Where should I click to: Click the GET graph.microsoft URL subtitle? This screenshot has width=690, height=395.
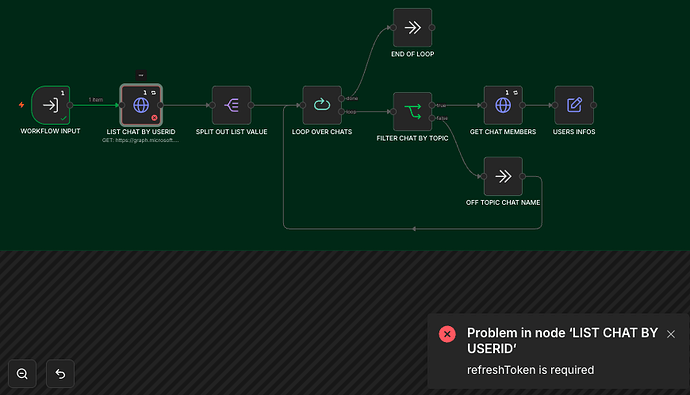141,140
